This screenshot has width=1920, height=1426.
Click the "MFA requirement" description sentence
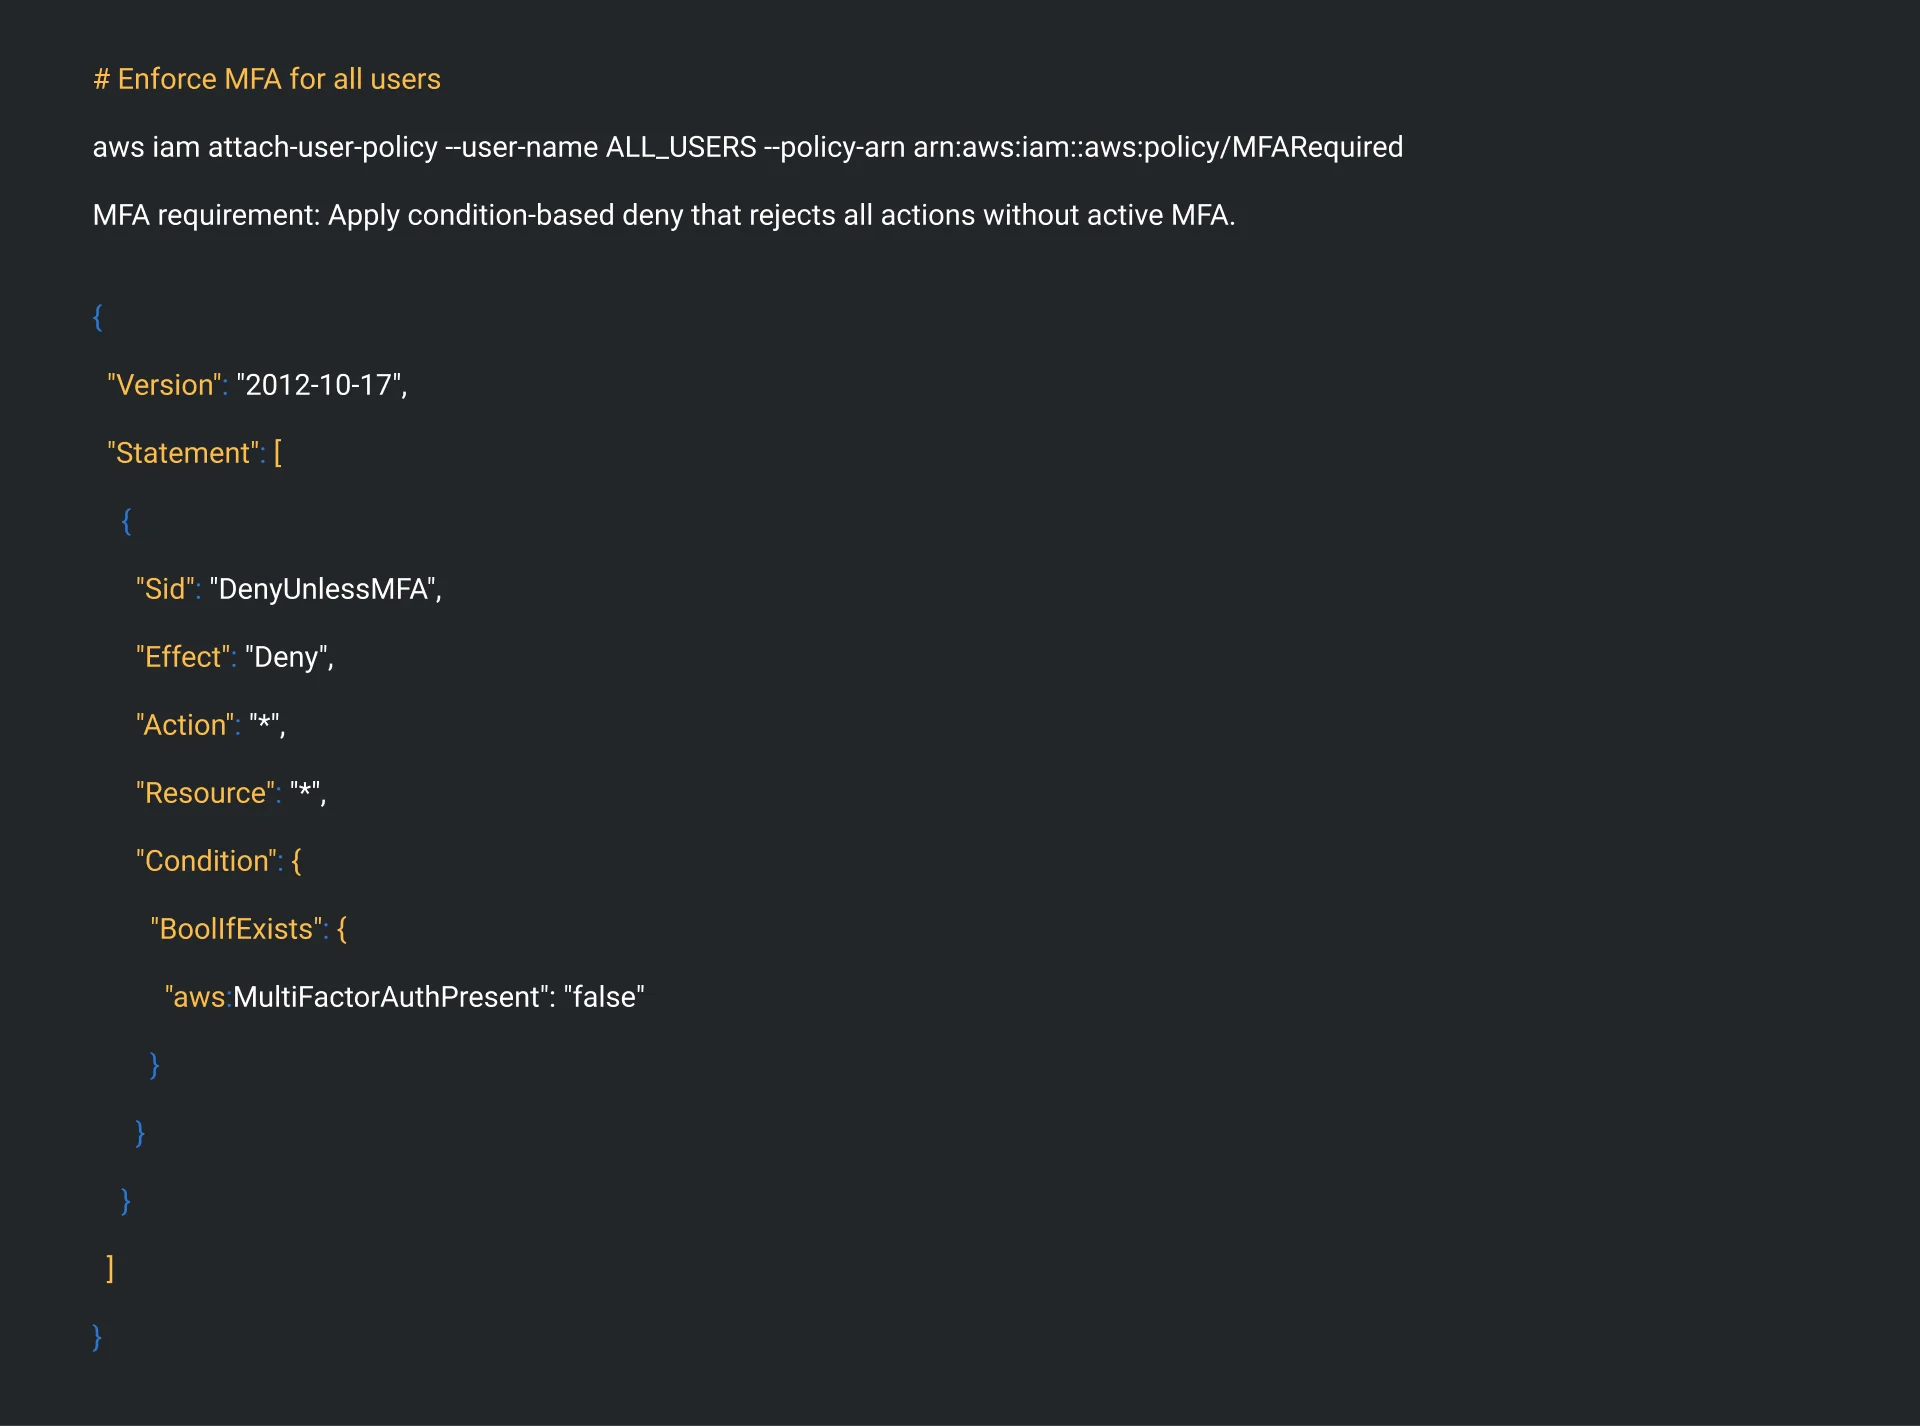point(663,215)
